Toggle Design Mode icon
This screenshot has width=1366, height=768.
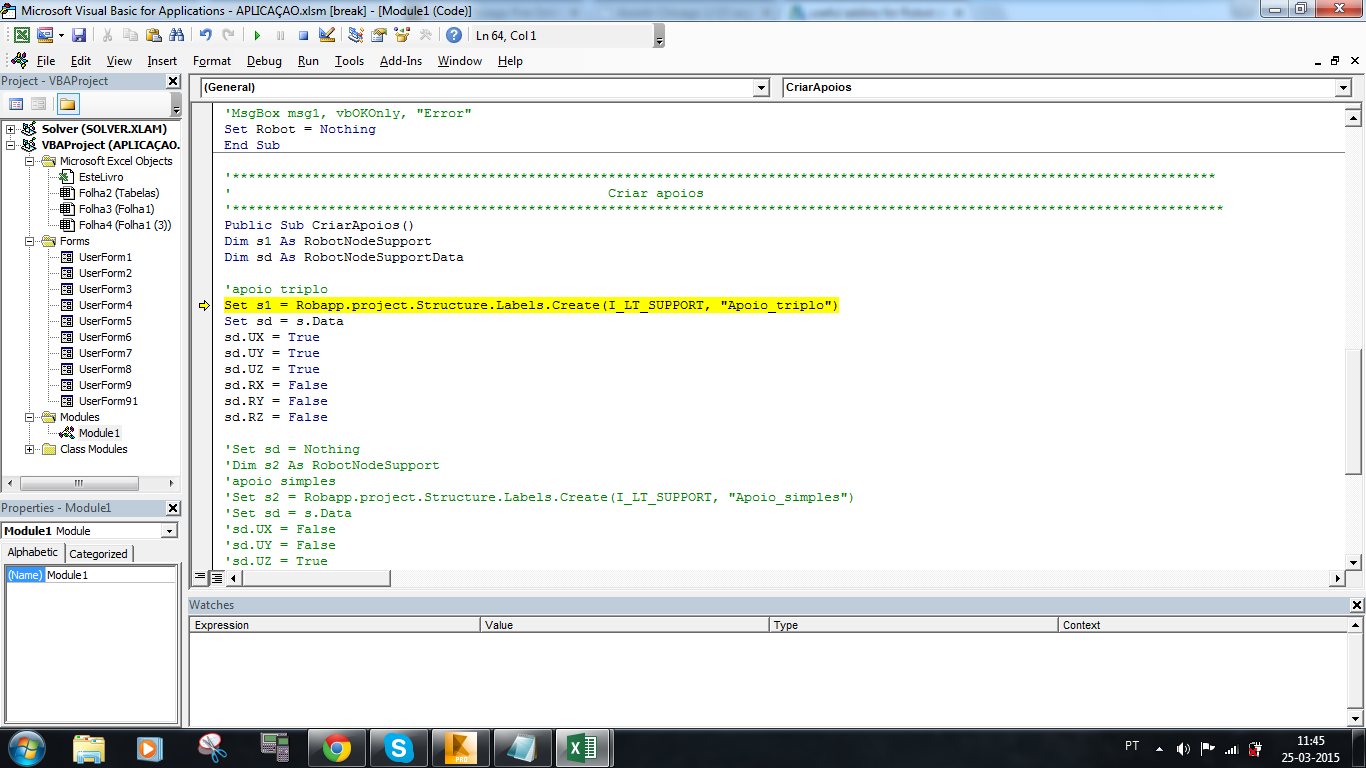(326, 35)
